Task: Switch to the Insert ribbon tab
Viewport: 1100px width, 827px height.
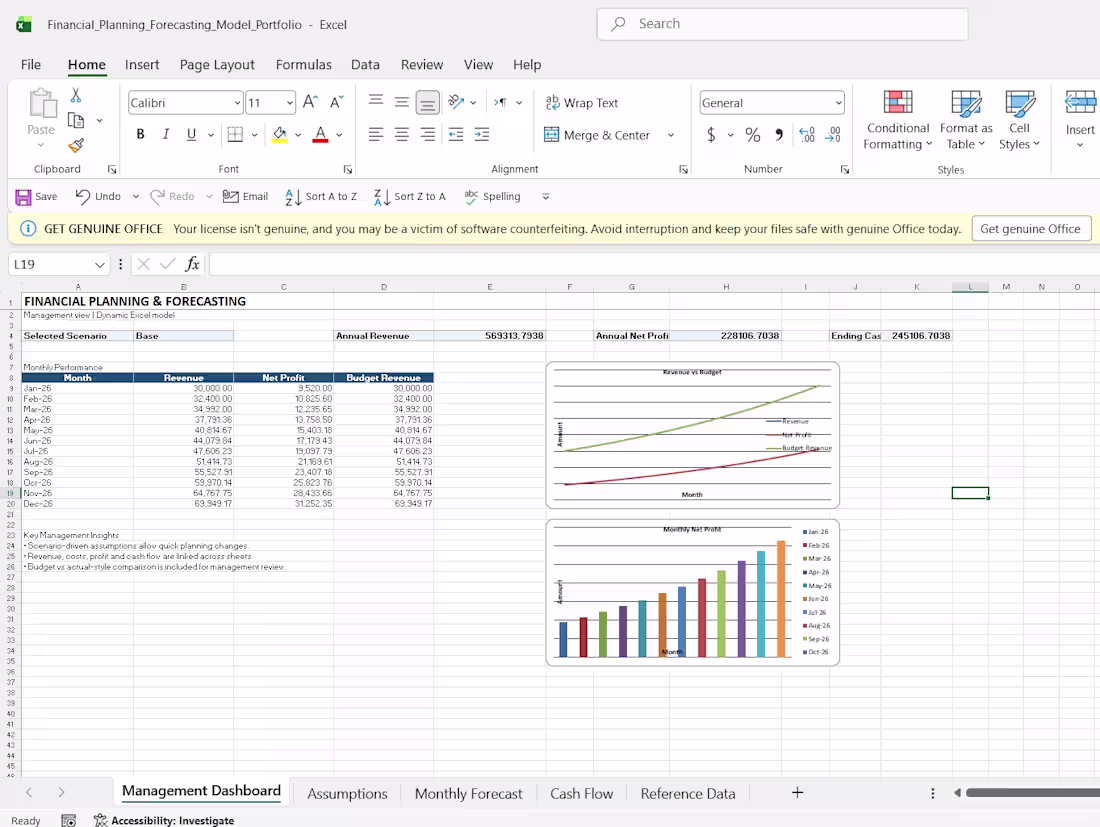Action: tap(142, 65)
